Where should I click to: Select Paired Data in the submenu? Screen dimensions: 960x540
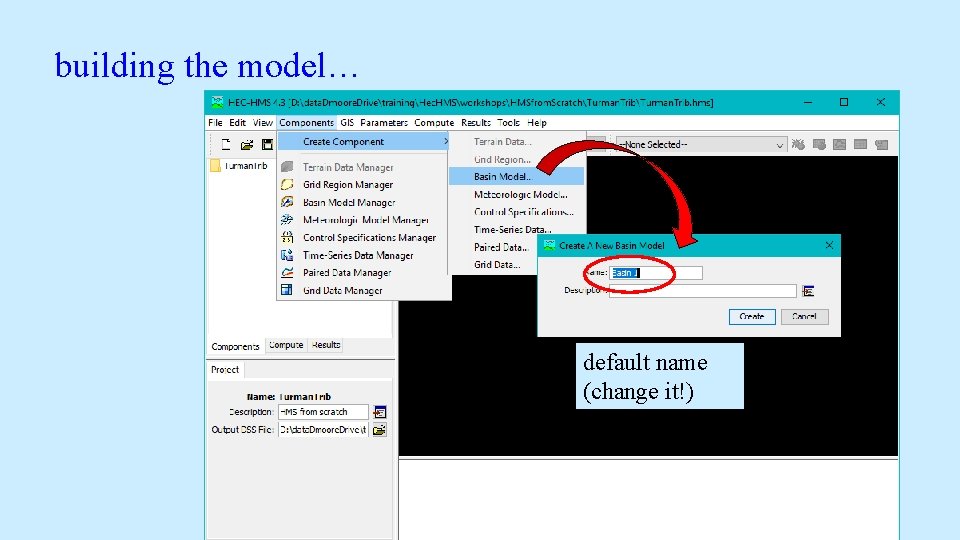[501, 247]
